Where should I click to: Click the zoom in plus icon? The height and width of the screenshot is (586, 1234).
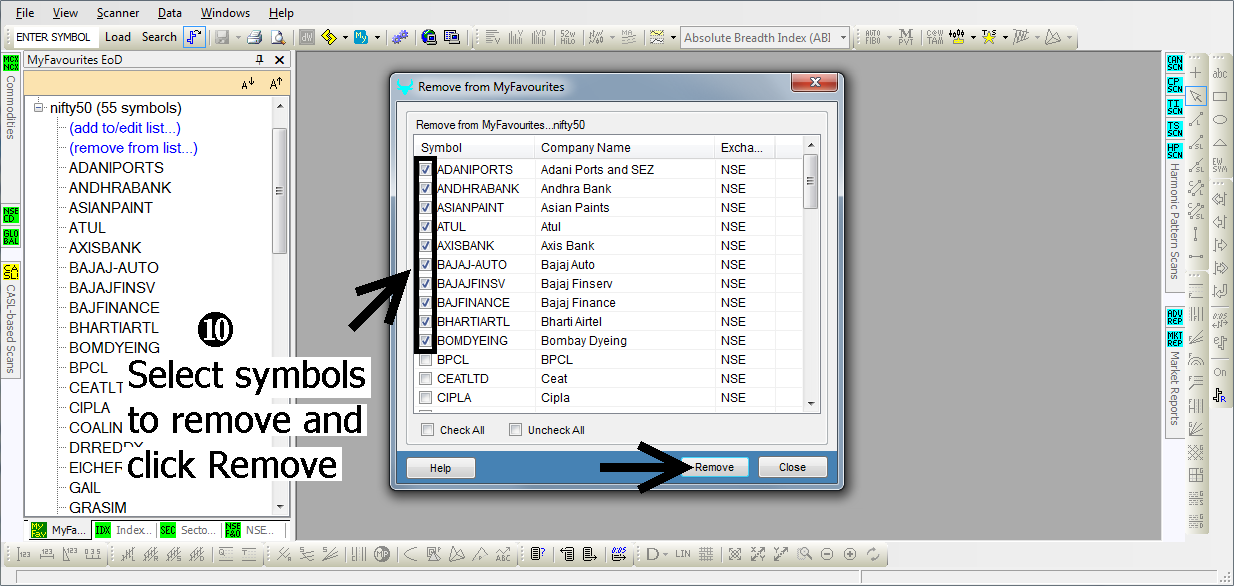[x=850, y=554]
